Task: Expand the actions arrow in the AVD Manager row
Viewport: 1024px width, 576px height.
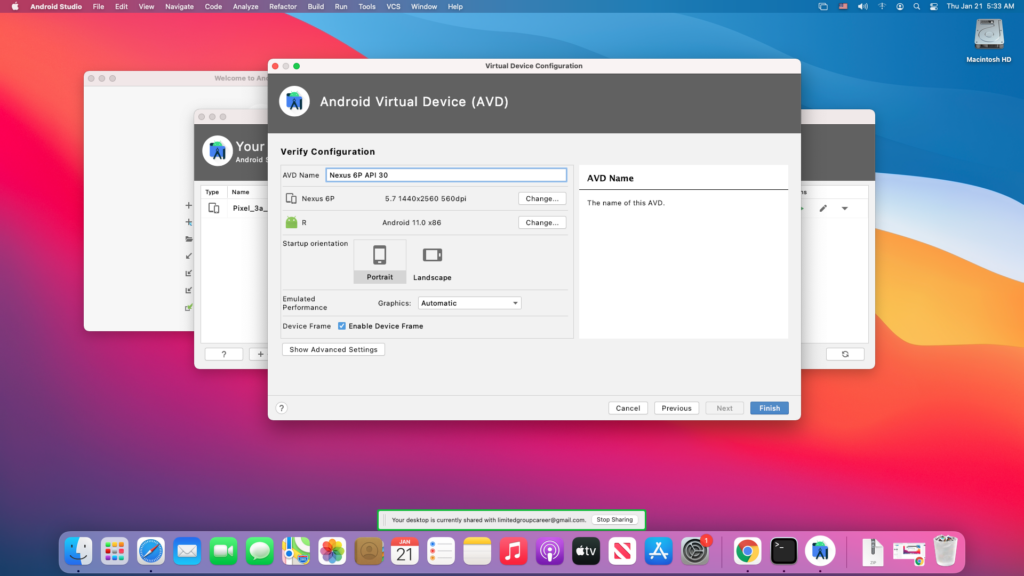Action: pos(844,208)
